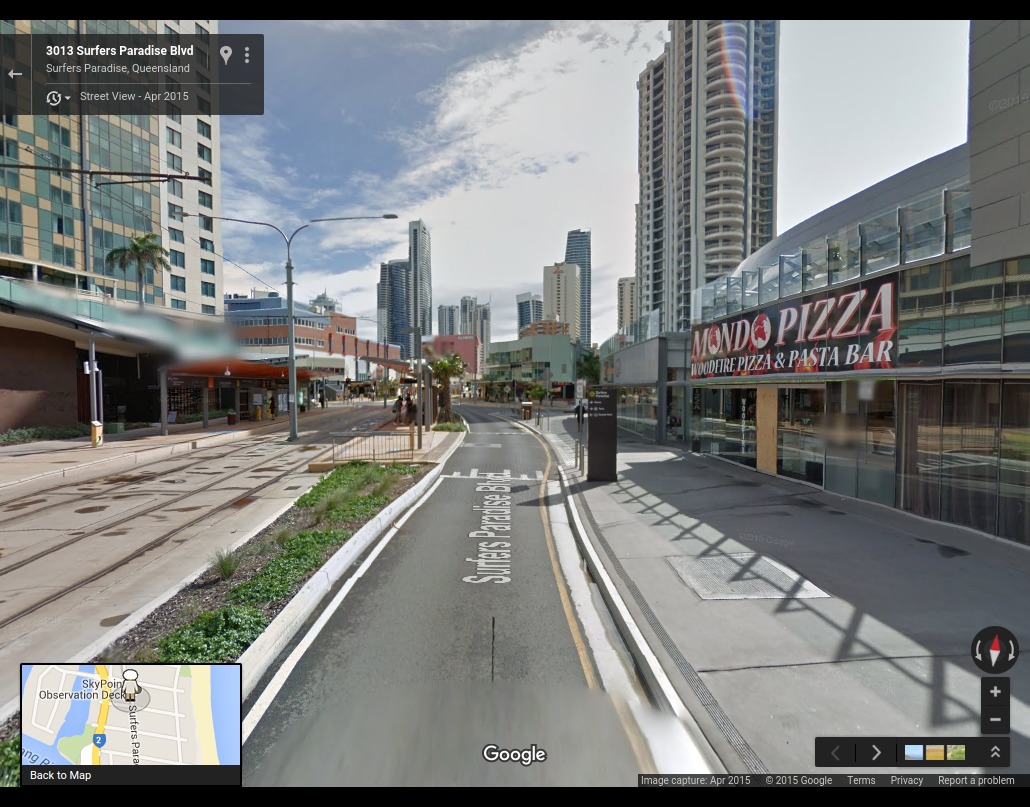Click the red compass needle to face north

coord(995,644)
